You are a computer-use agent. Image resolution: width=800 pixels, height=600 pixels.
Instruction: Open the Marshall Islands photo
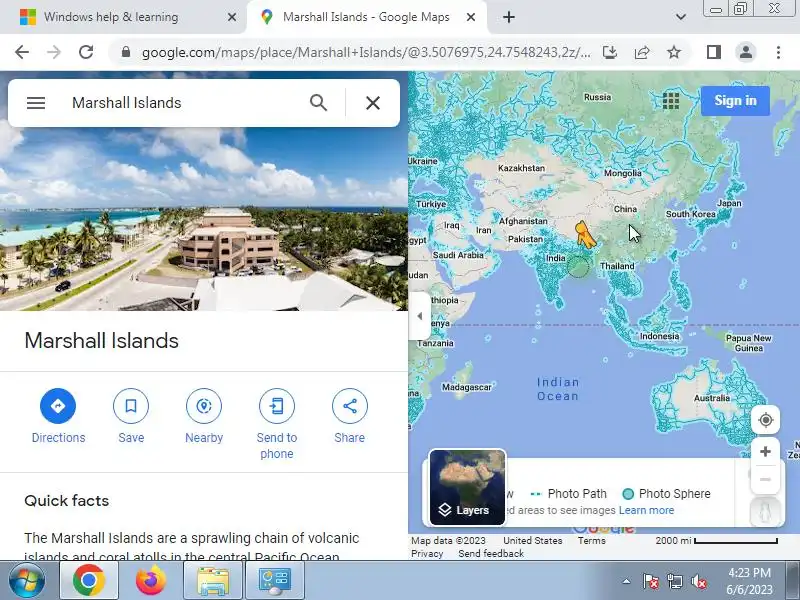click(x=204, y=219)
